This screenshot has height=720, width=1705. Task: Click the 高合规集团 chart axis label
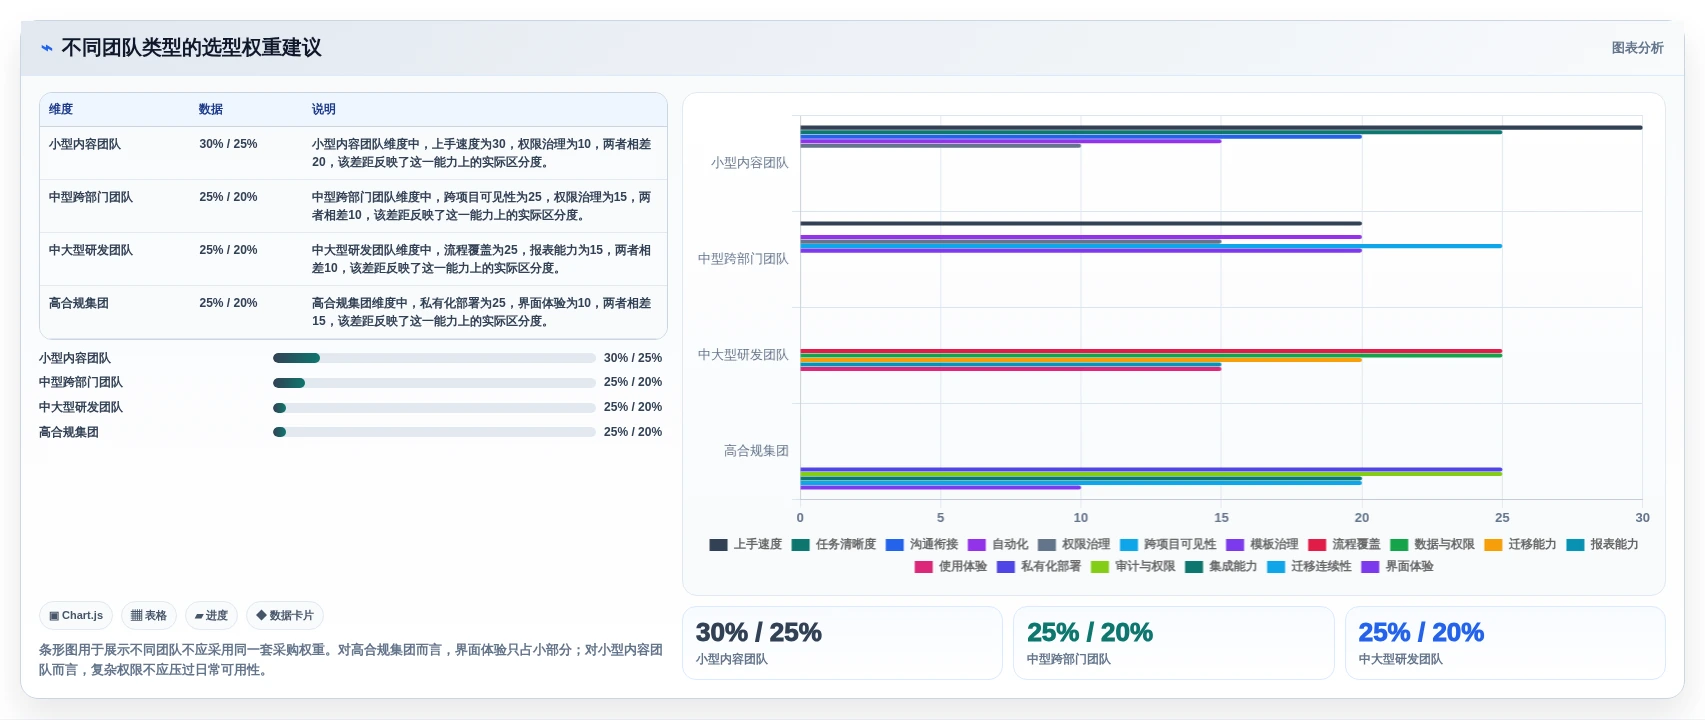(x=756, y=451)
